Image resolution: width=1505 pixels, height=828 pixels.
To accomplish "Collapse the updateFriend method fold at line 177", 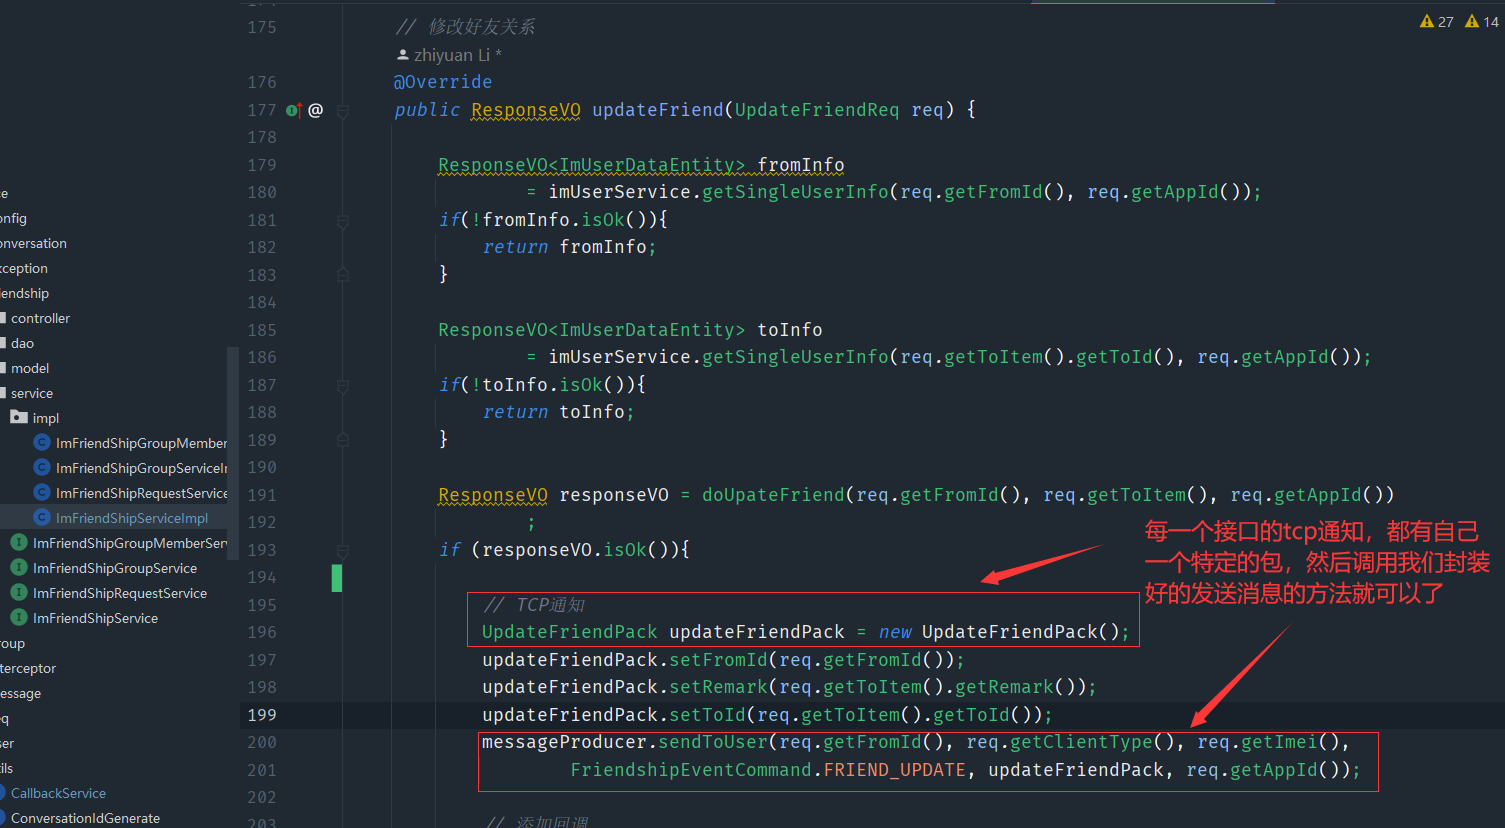I will tap(343, 110).
